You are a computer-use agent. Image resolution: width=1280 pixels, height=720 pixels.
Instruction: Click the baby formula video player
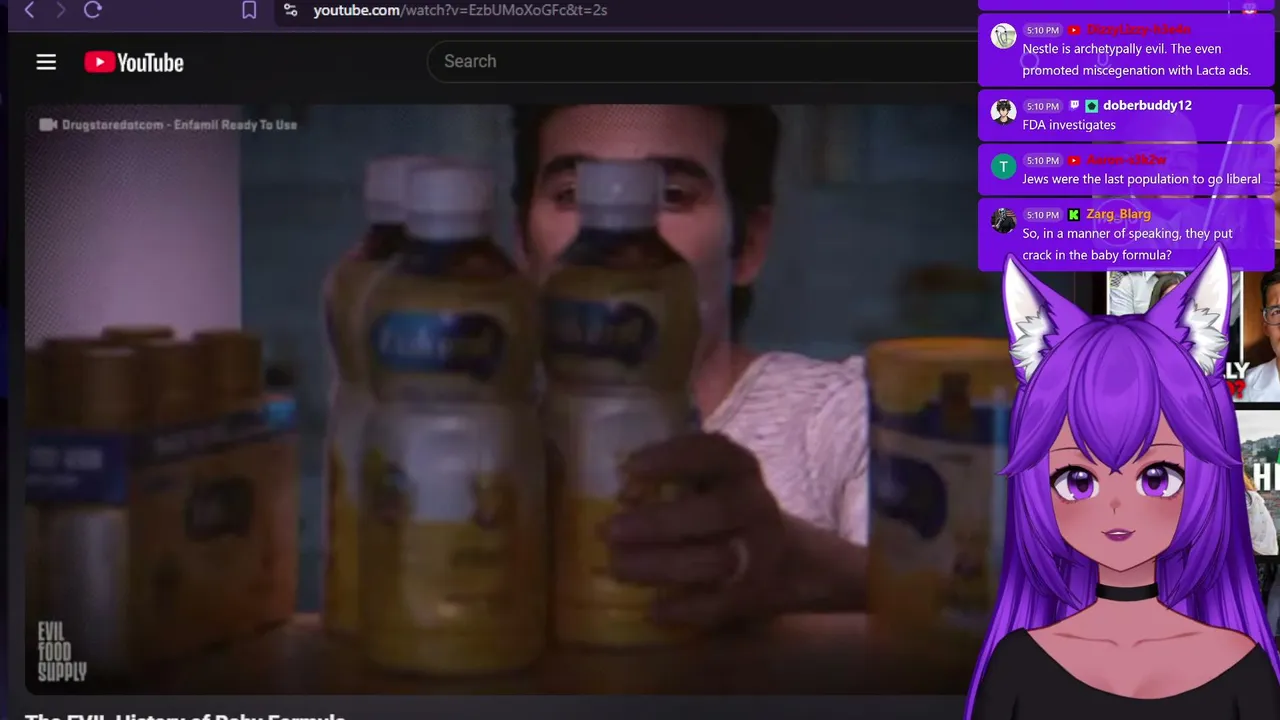click(500, 398)
